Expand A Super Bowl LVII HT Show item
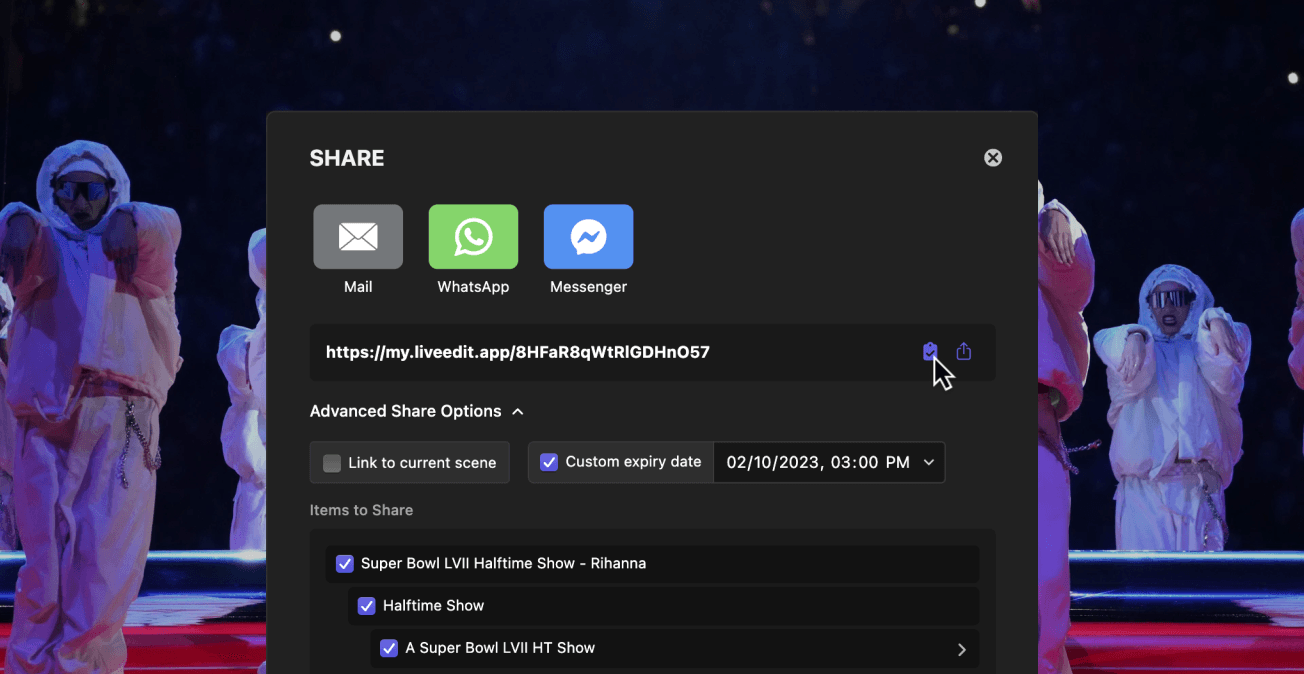Image resolution: width=1304 pixels, height=674 pixels. pos(961,648)
